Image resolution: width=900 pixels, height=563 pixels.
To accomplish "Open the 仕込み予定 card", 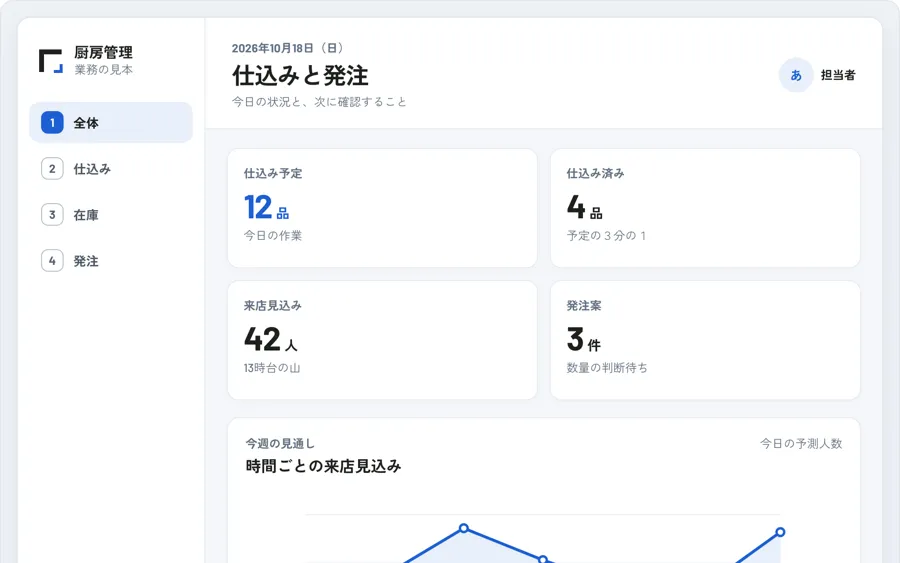I will [x=382, y=208].
